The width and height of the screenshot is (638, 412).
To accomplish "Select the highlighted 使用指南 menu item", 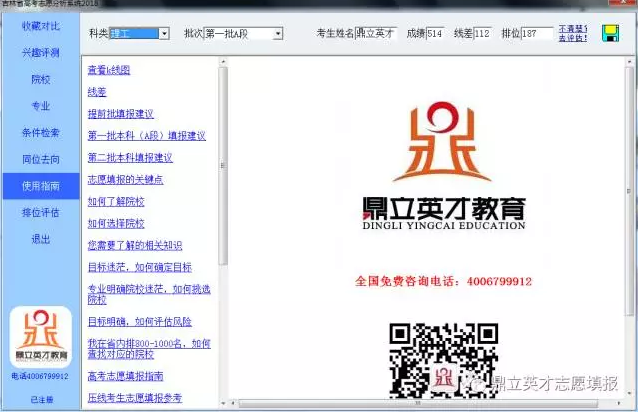I will [41, 186].
